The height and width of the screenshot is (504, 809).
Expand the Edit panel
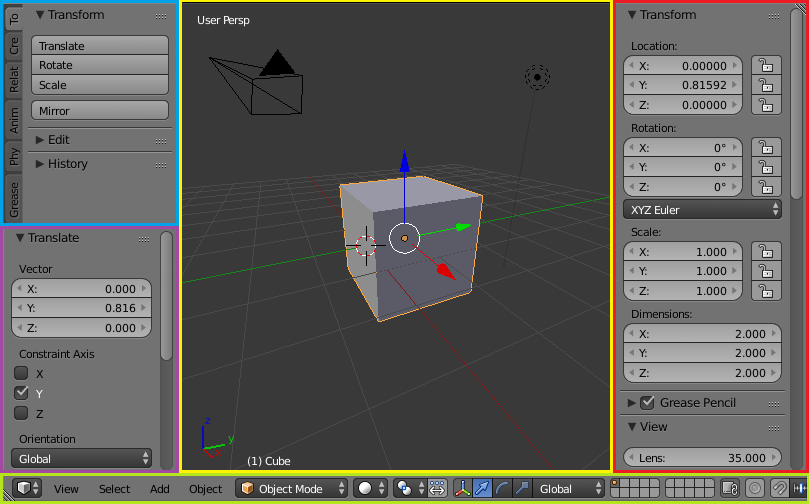[40, 140]
